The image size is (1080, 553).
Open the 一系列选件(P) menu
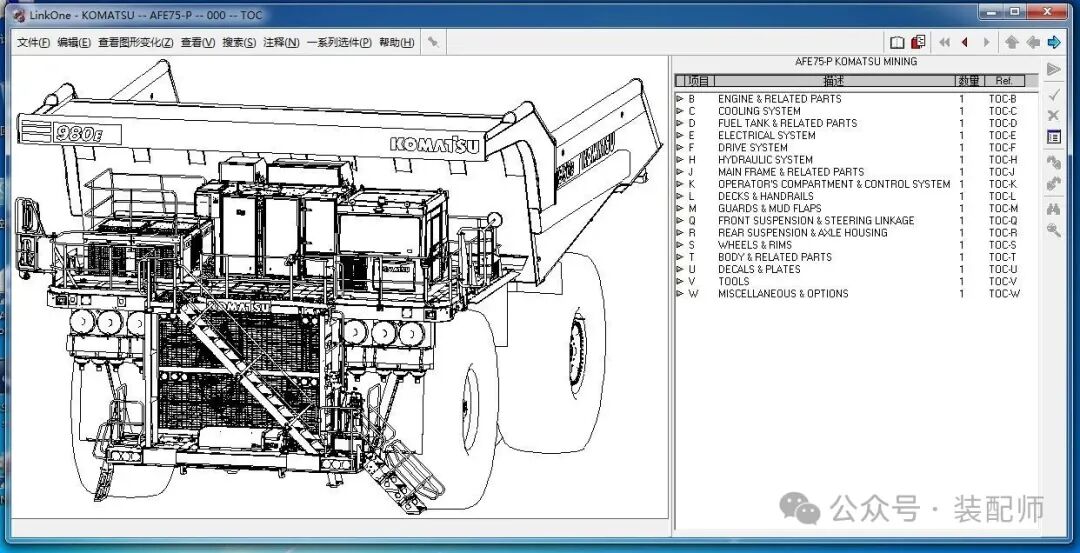click(x=340, y=43)
